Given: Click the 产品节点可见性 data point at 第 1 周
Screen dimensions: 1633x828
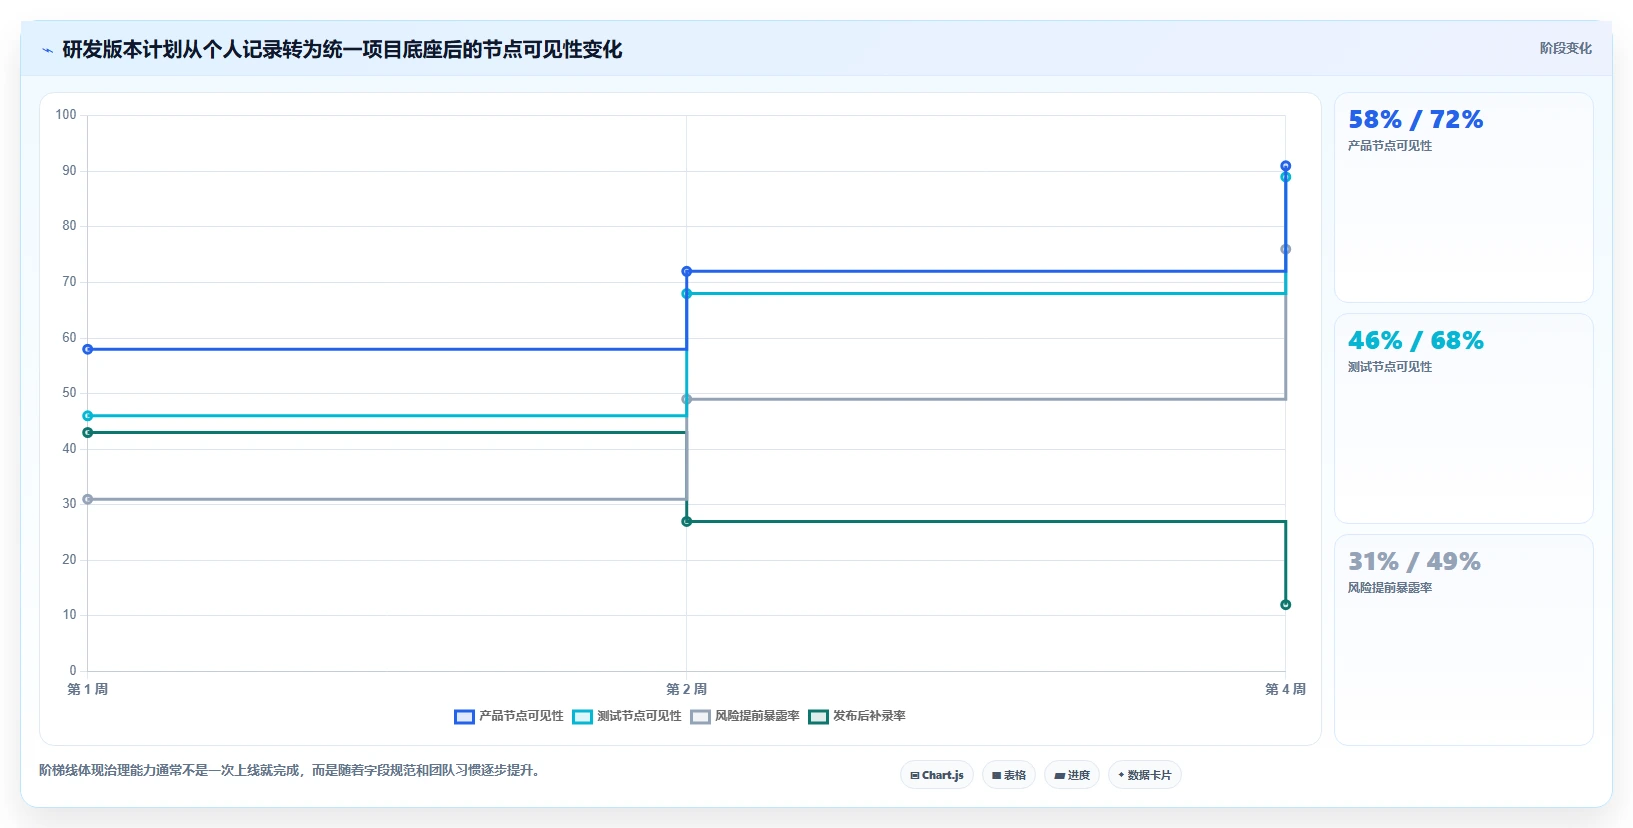Looking at the screenshot, I should (x=88, y=349).
